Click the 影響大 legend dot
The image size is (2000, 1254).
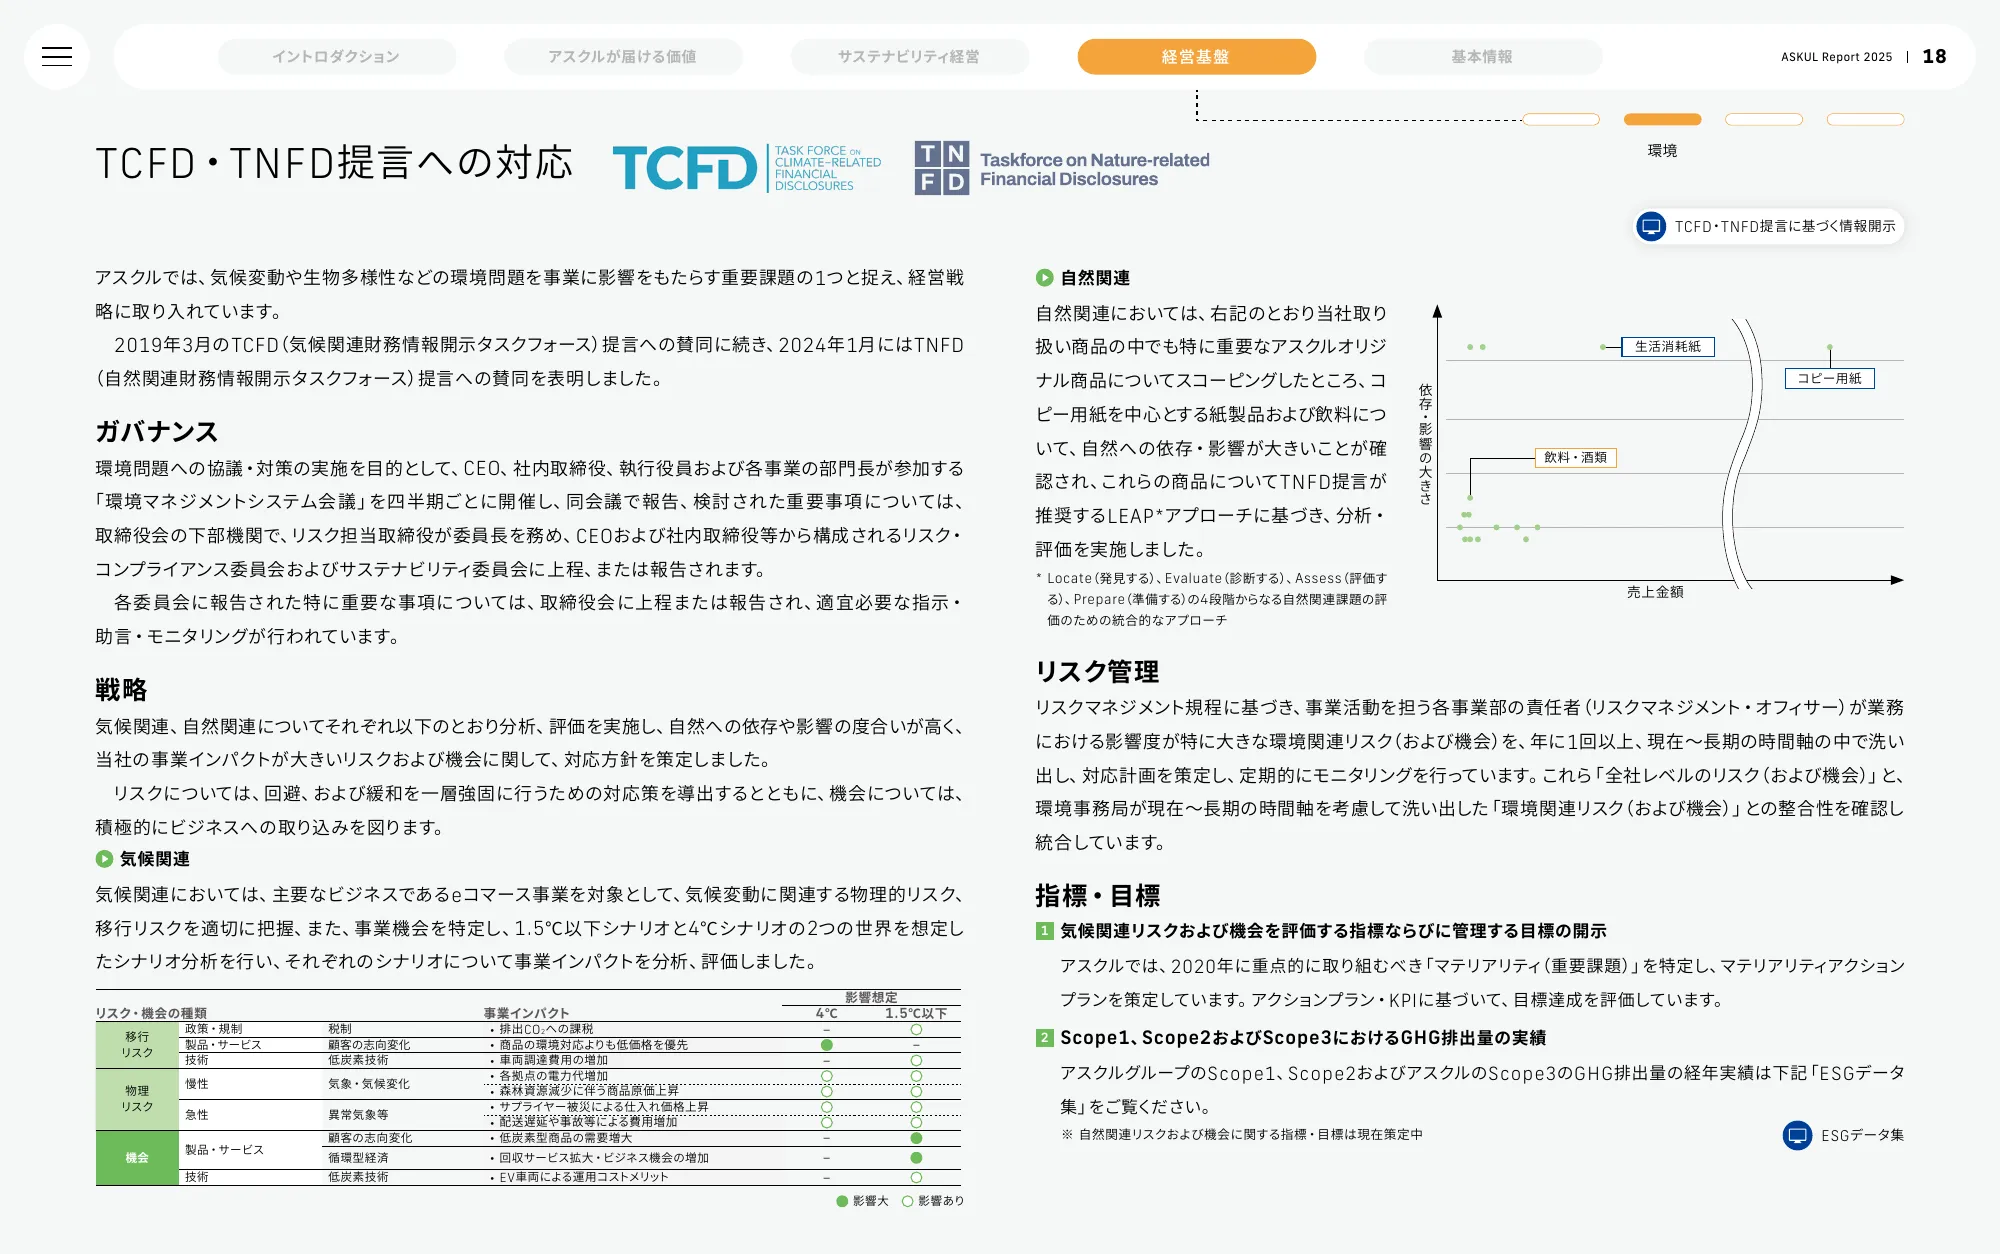click(x=842, y=1202)
